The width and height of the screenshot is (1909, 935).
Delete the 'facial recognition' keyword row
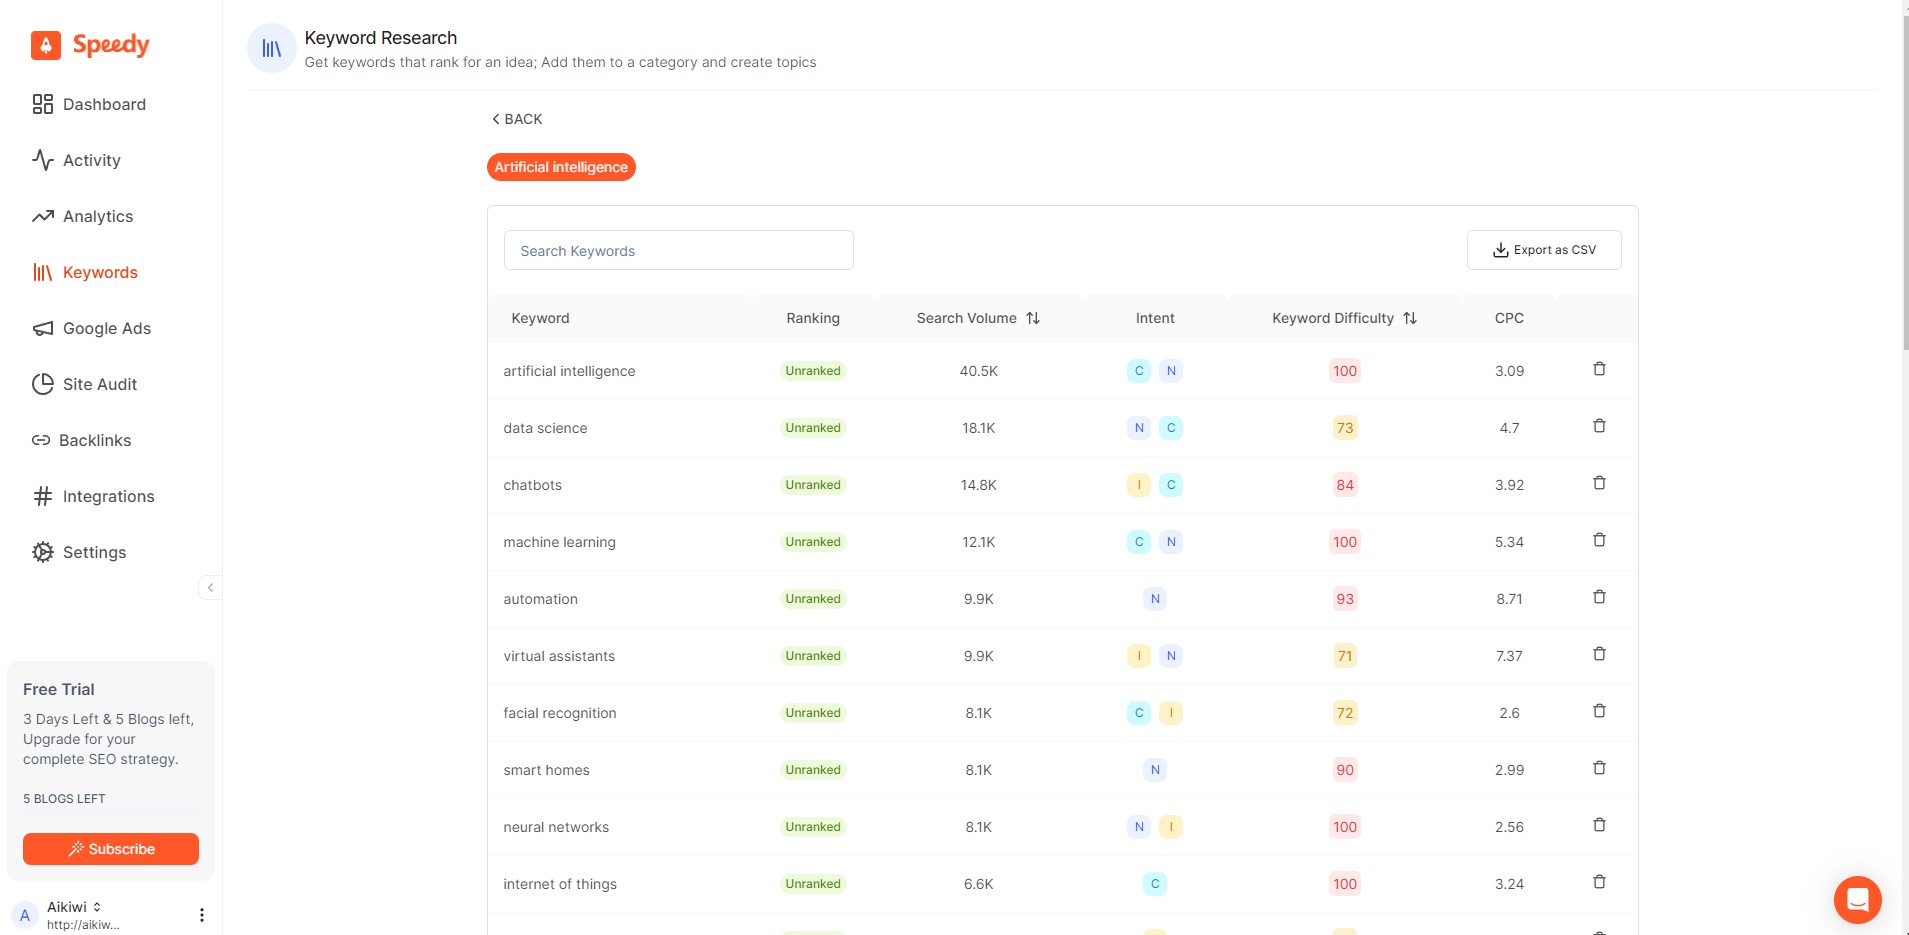click(1599, 711)
